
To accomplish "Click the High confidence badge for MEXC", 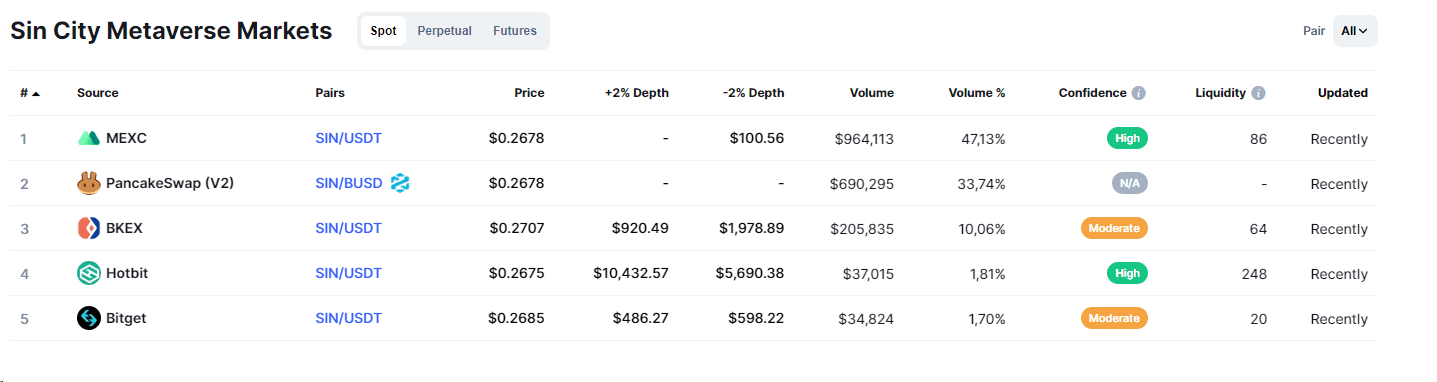I will 1127,138.
